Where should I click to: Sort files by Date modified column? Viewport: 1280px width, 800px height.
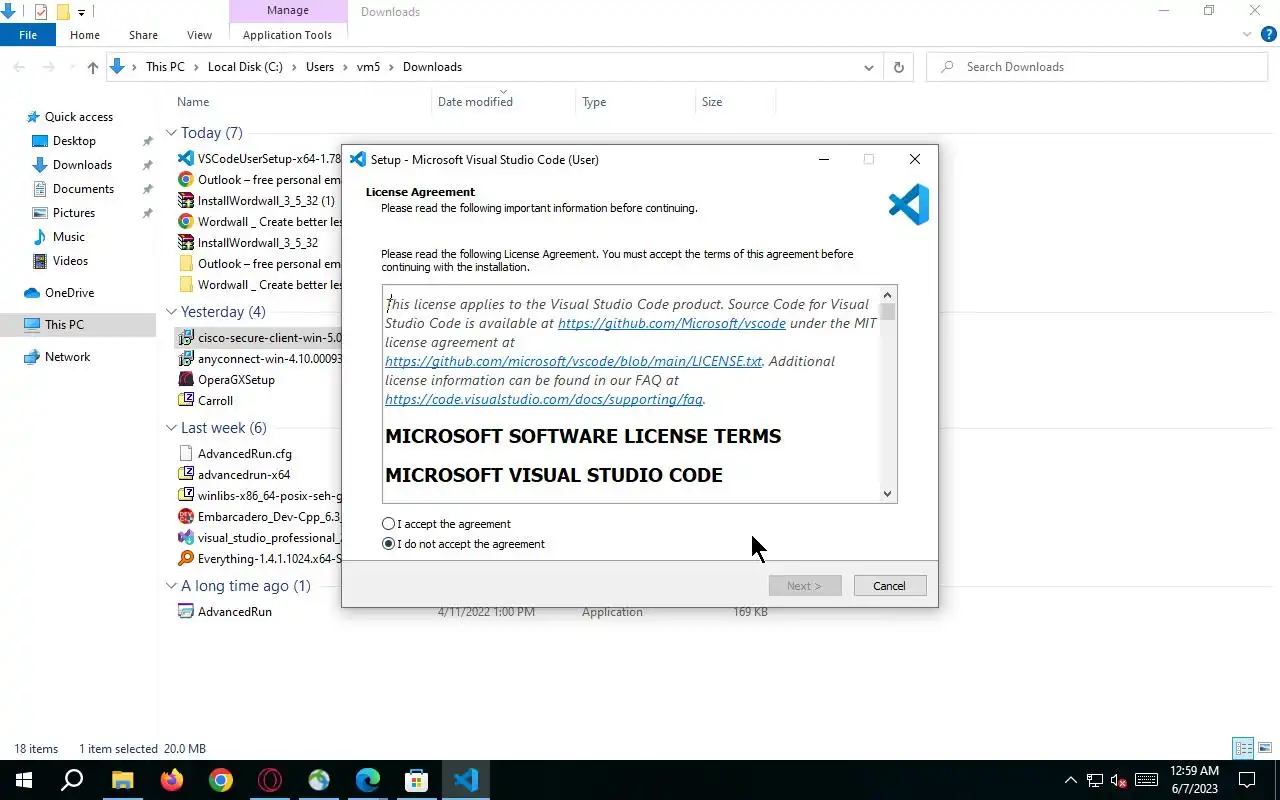click(x=475, y=102)
